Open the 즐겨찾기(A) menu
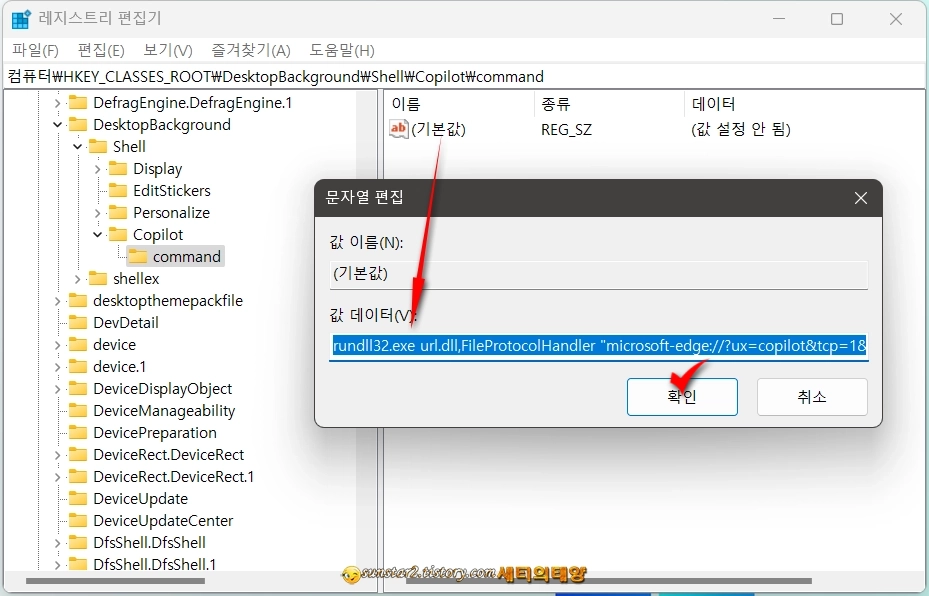The image size is (929, 596). (x=251, y=50)
